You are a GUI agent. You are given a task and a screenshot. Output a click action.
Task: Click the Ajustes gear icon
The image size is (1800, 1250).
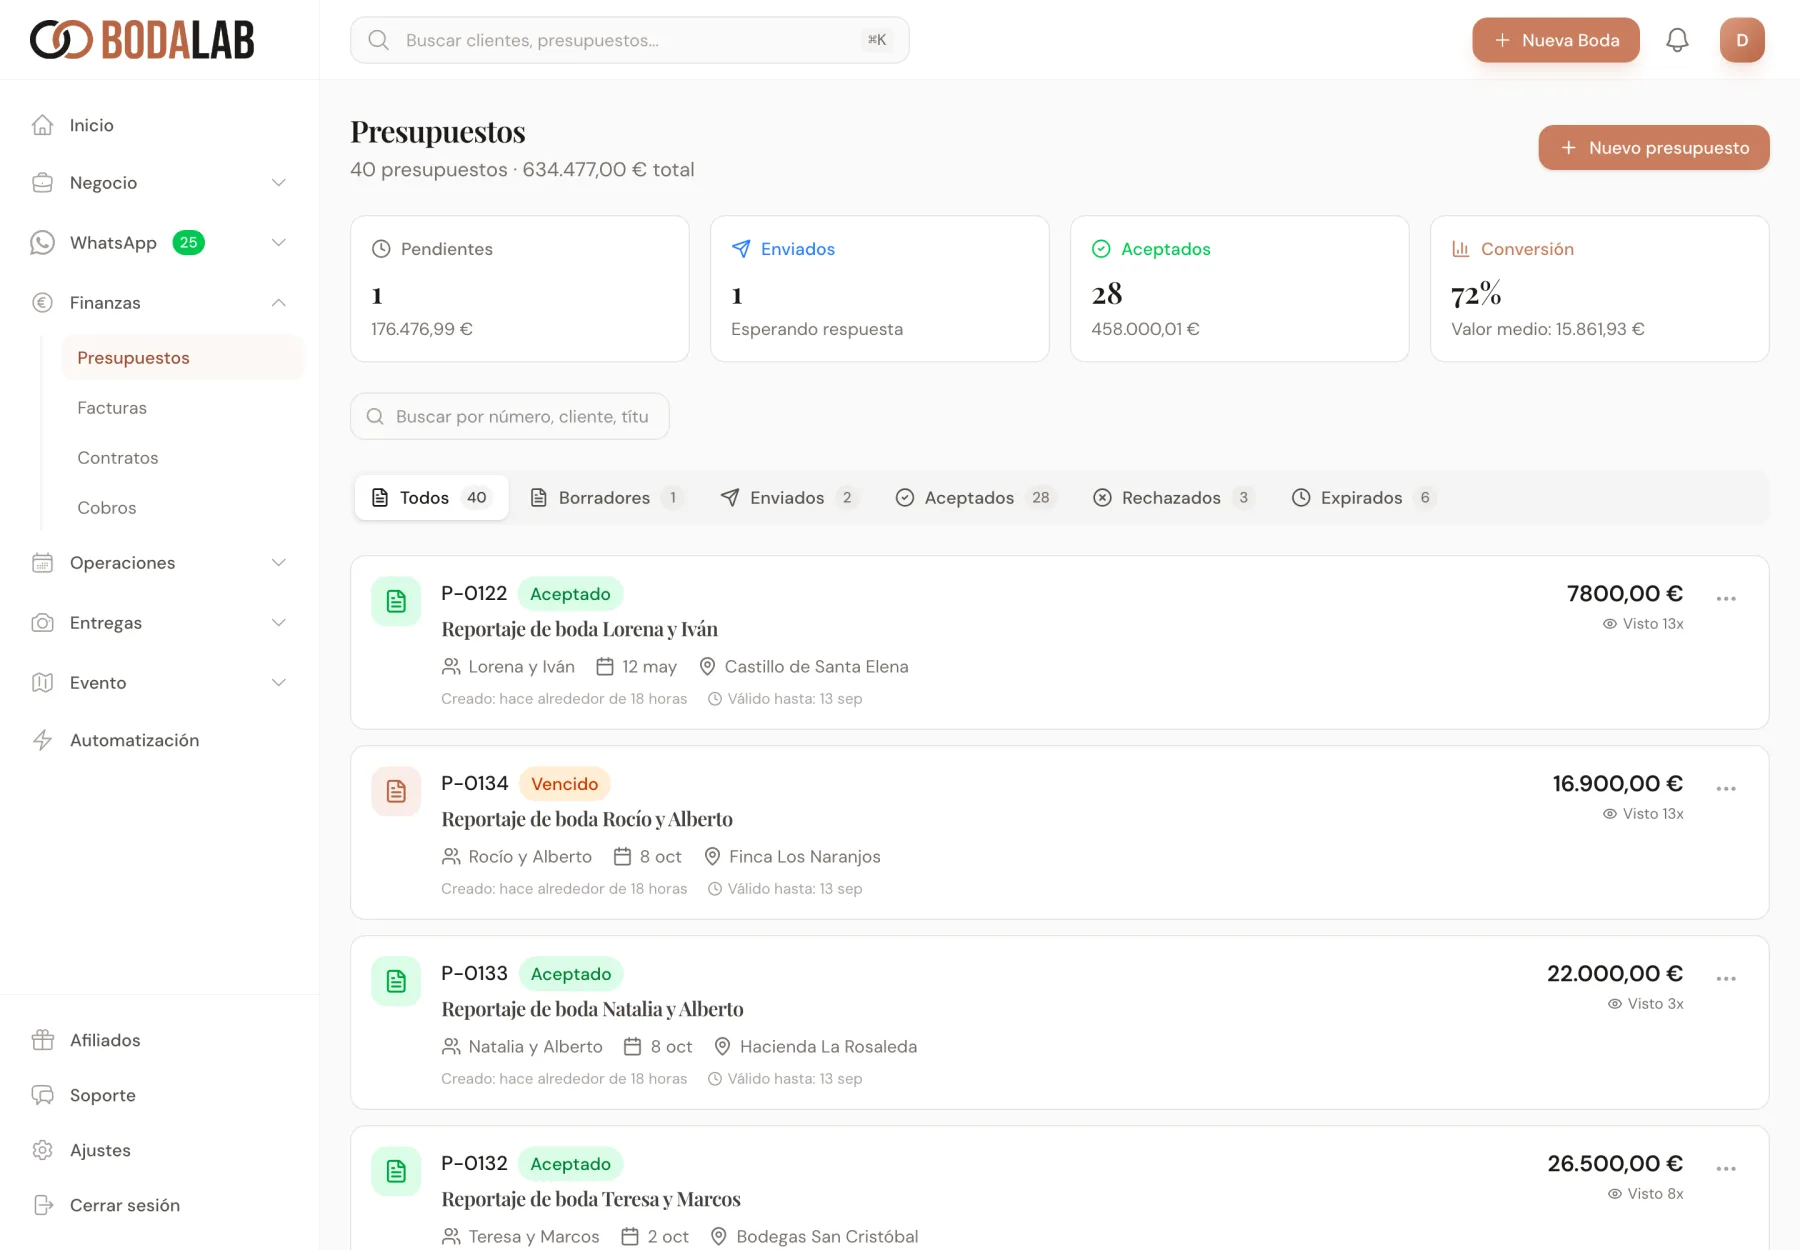42,1150
